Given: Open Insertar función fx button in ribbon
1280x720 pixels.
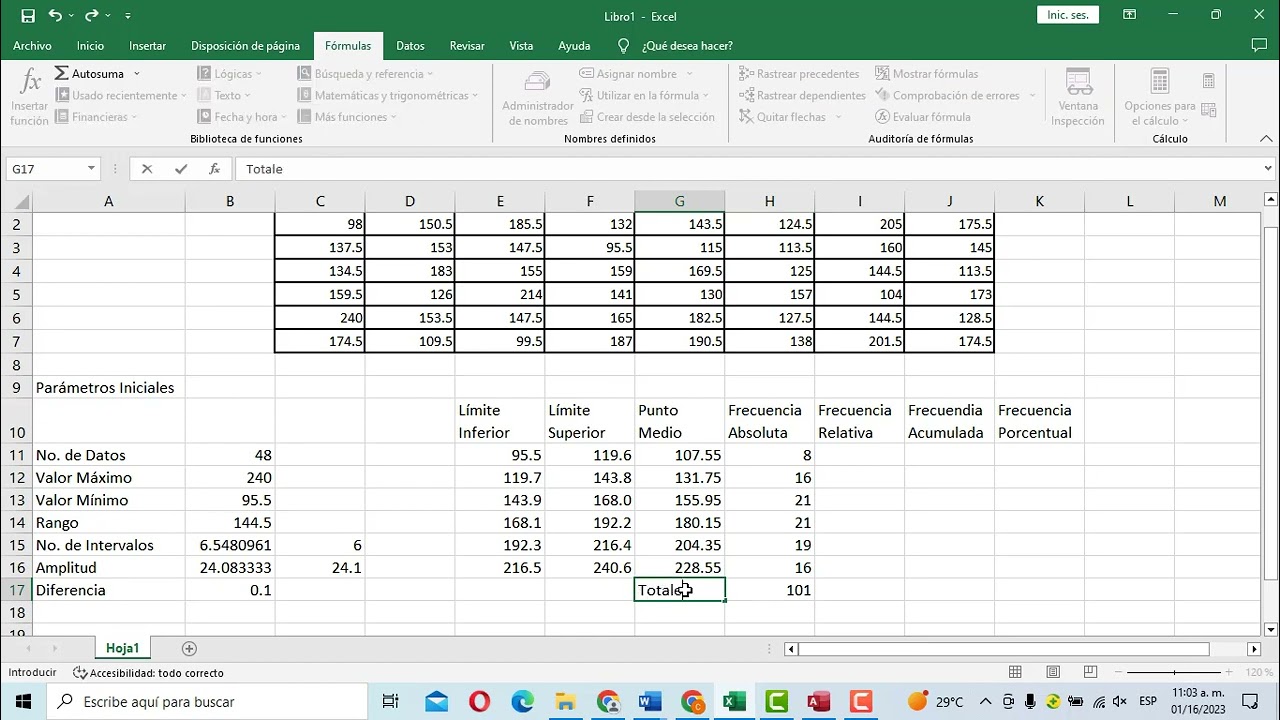Looking at the screenshot, I should 30,96.
